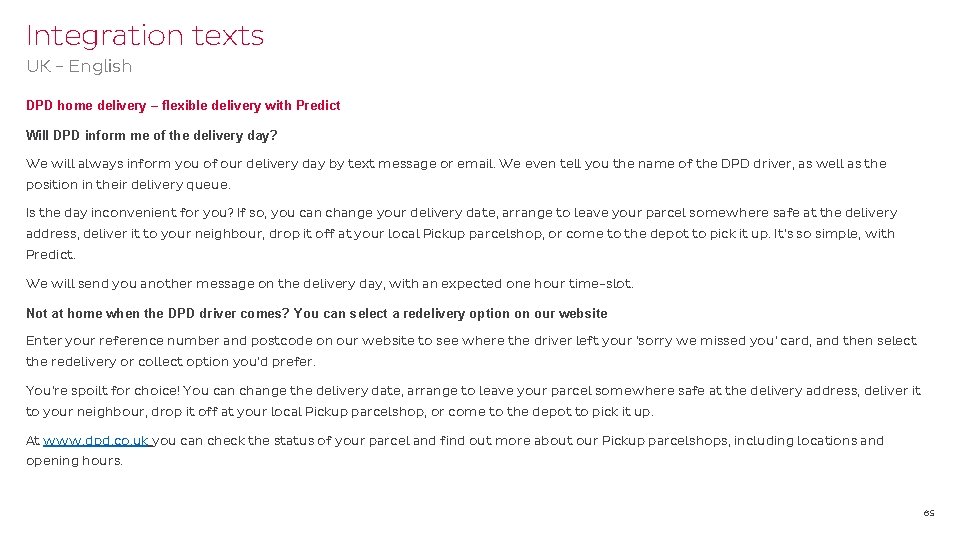Click the 'Will DPD inform me' question heading
Viewport: 960px width, 540px height.
(x=151, y=135)
